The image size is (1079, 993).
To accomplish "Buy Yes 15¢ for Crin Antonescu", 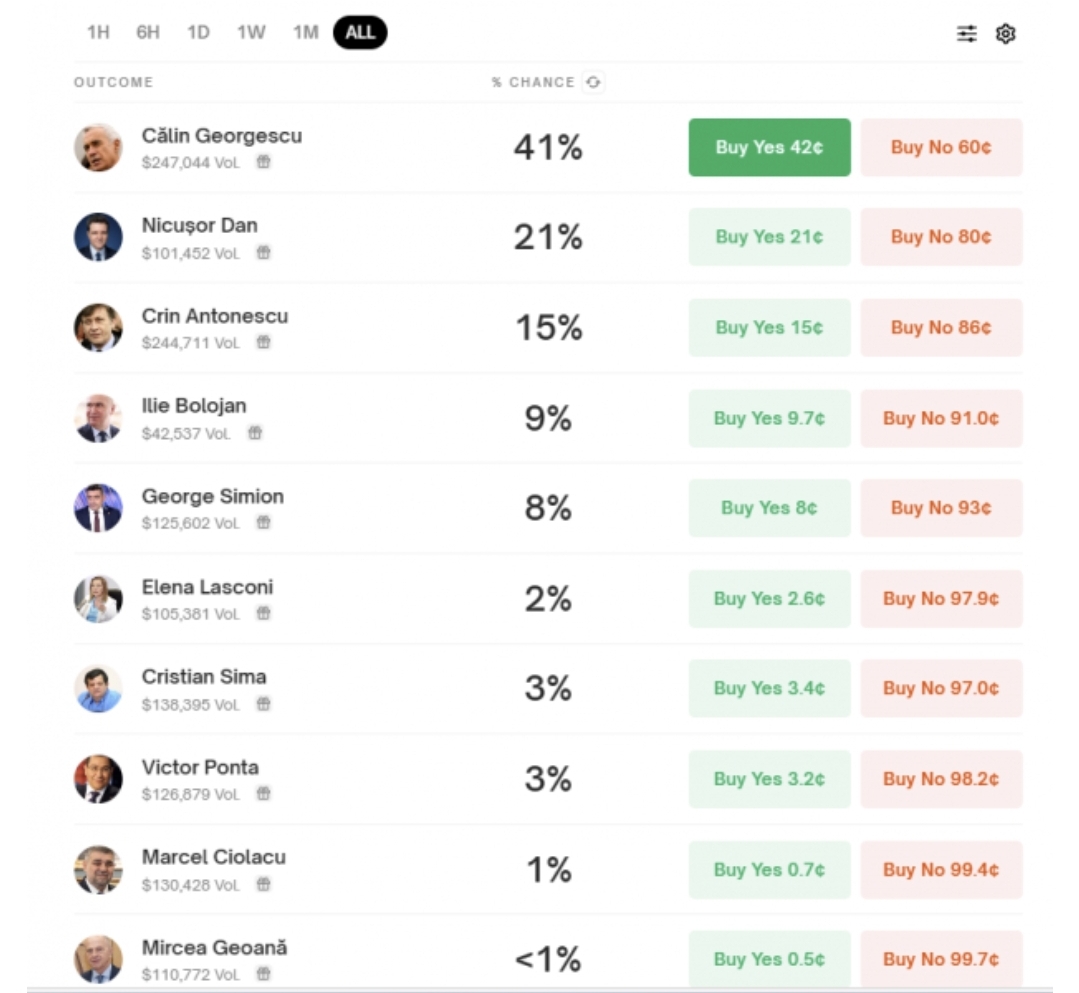I will (769, 328).
